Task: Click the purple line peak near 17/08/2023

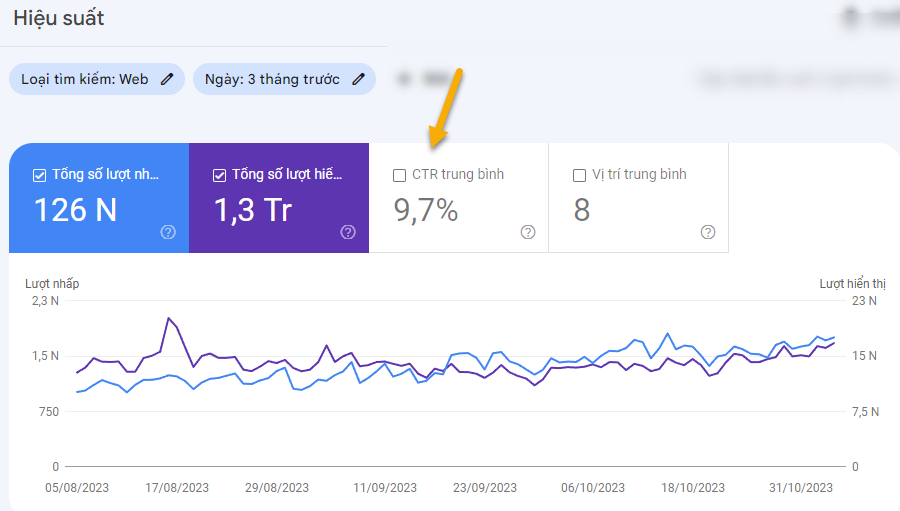Action: [x=169, y=319]
